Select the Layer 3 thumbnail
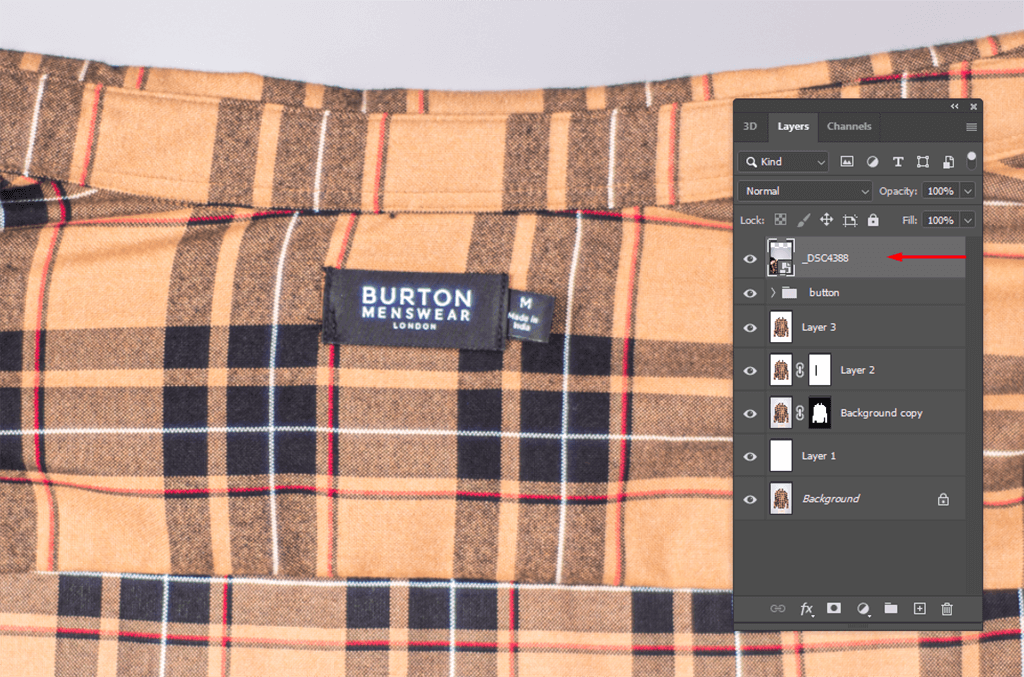Viewport: 1024px width, 677px height. (x=781, y=327)
